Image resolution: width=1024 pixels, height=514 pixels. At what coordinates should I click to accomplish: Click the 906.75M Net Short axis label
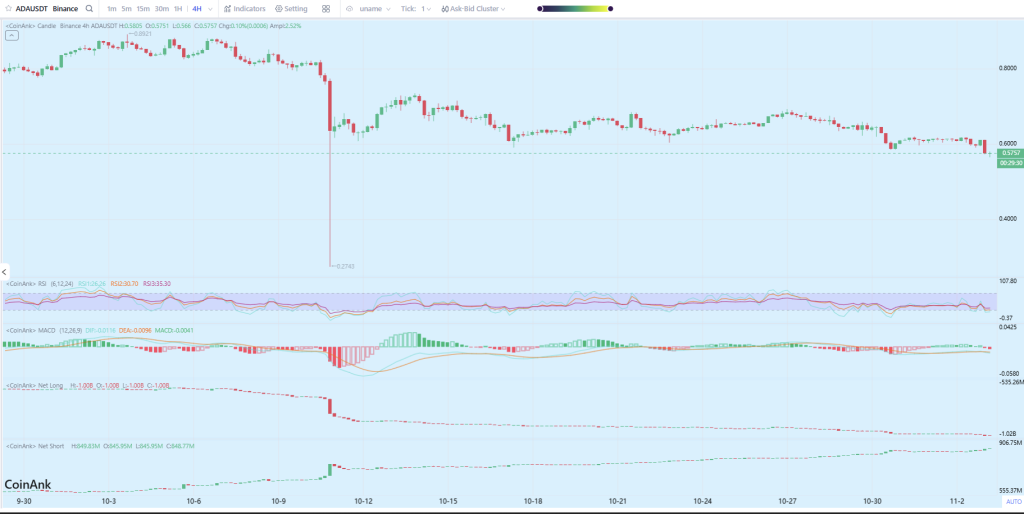pos(1011,442)
